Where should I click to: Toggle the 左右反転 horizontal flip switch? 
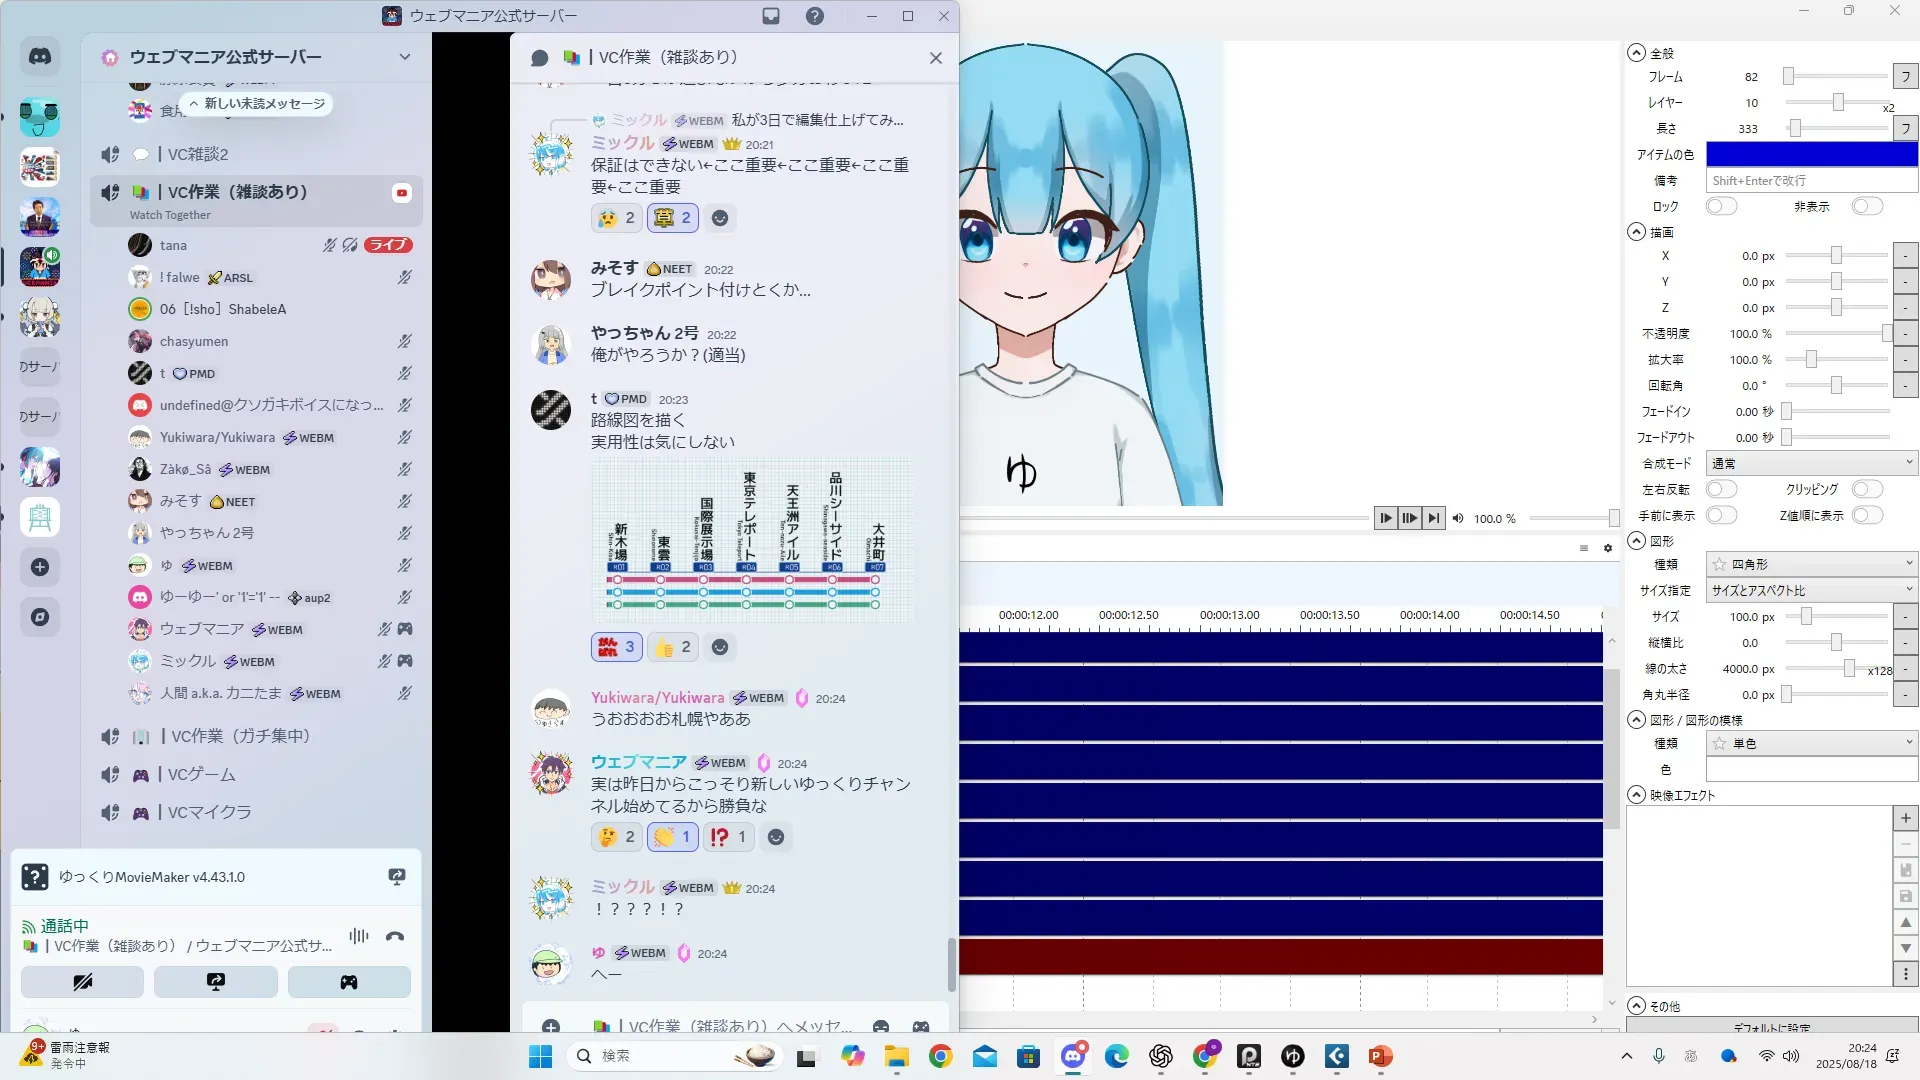point(1720,489)
